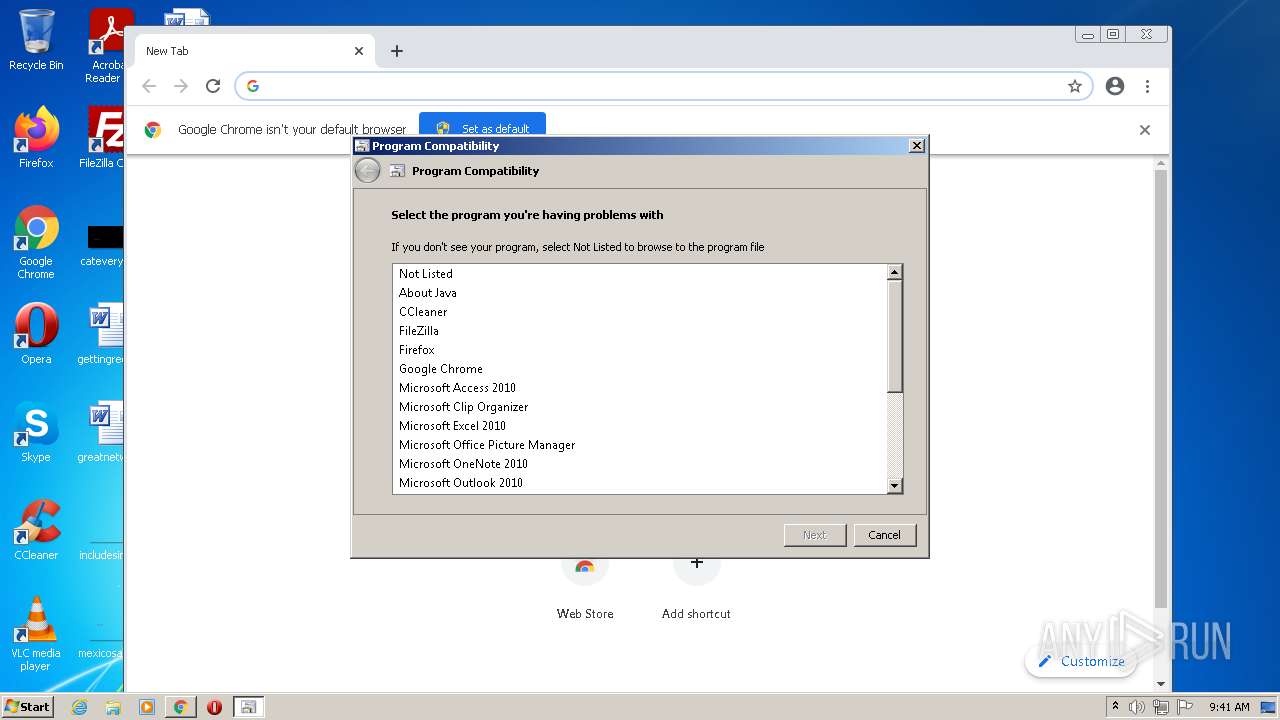Open volume control in system tray
1280x720 pixels.
1137,707
